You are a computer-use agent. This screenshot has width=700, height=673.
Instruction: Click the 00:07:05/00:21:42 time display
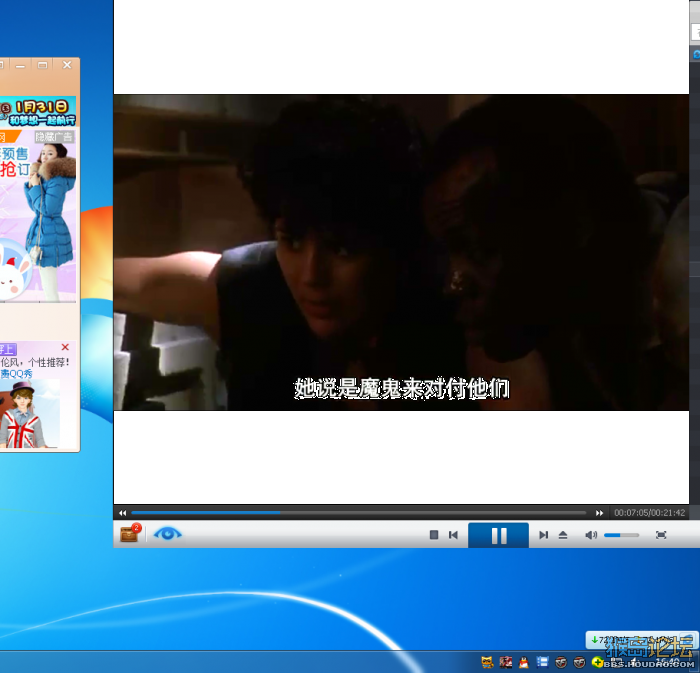(x=649, y=513)
